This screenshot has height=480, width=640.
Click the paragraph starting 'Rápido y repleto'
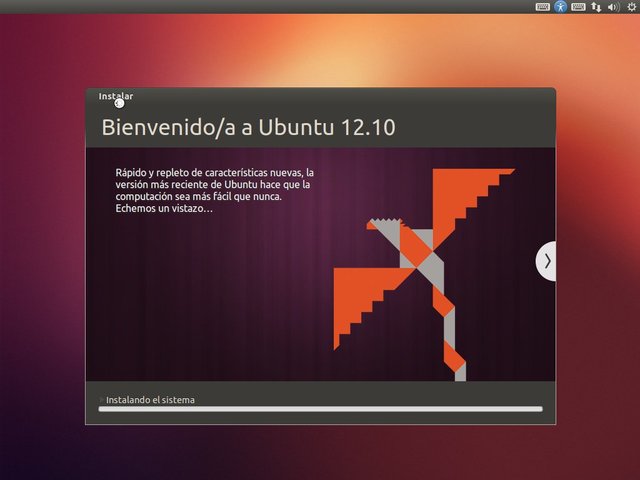point(215,190)
